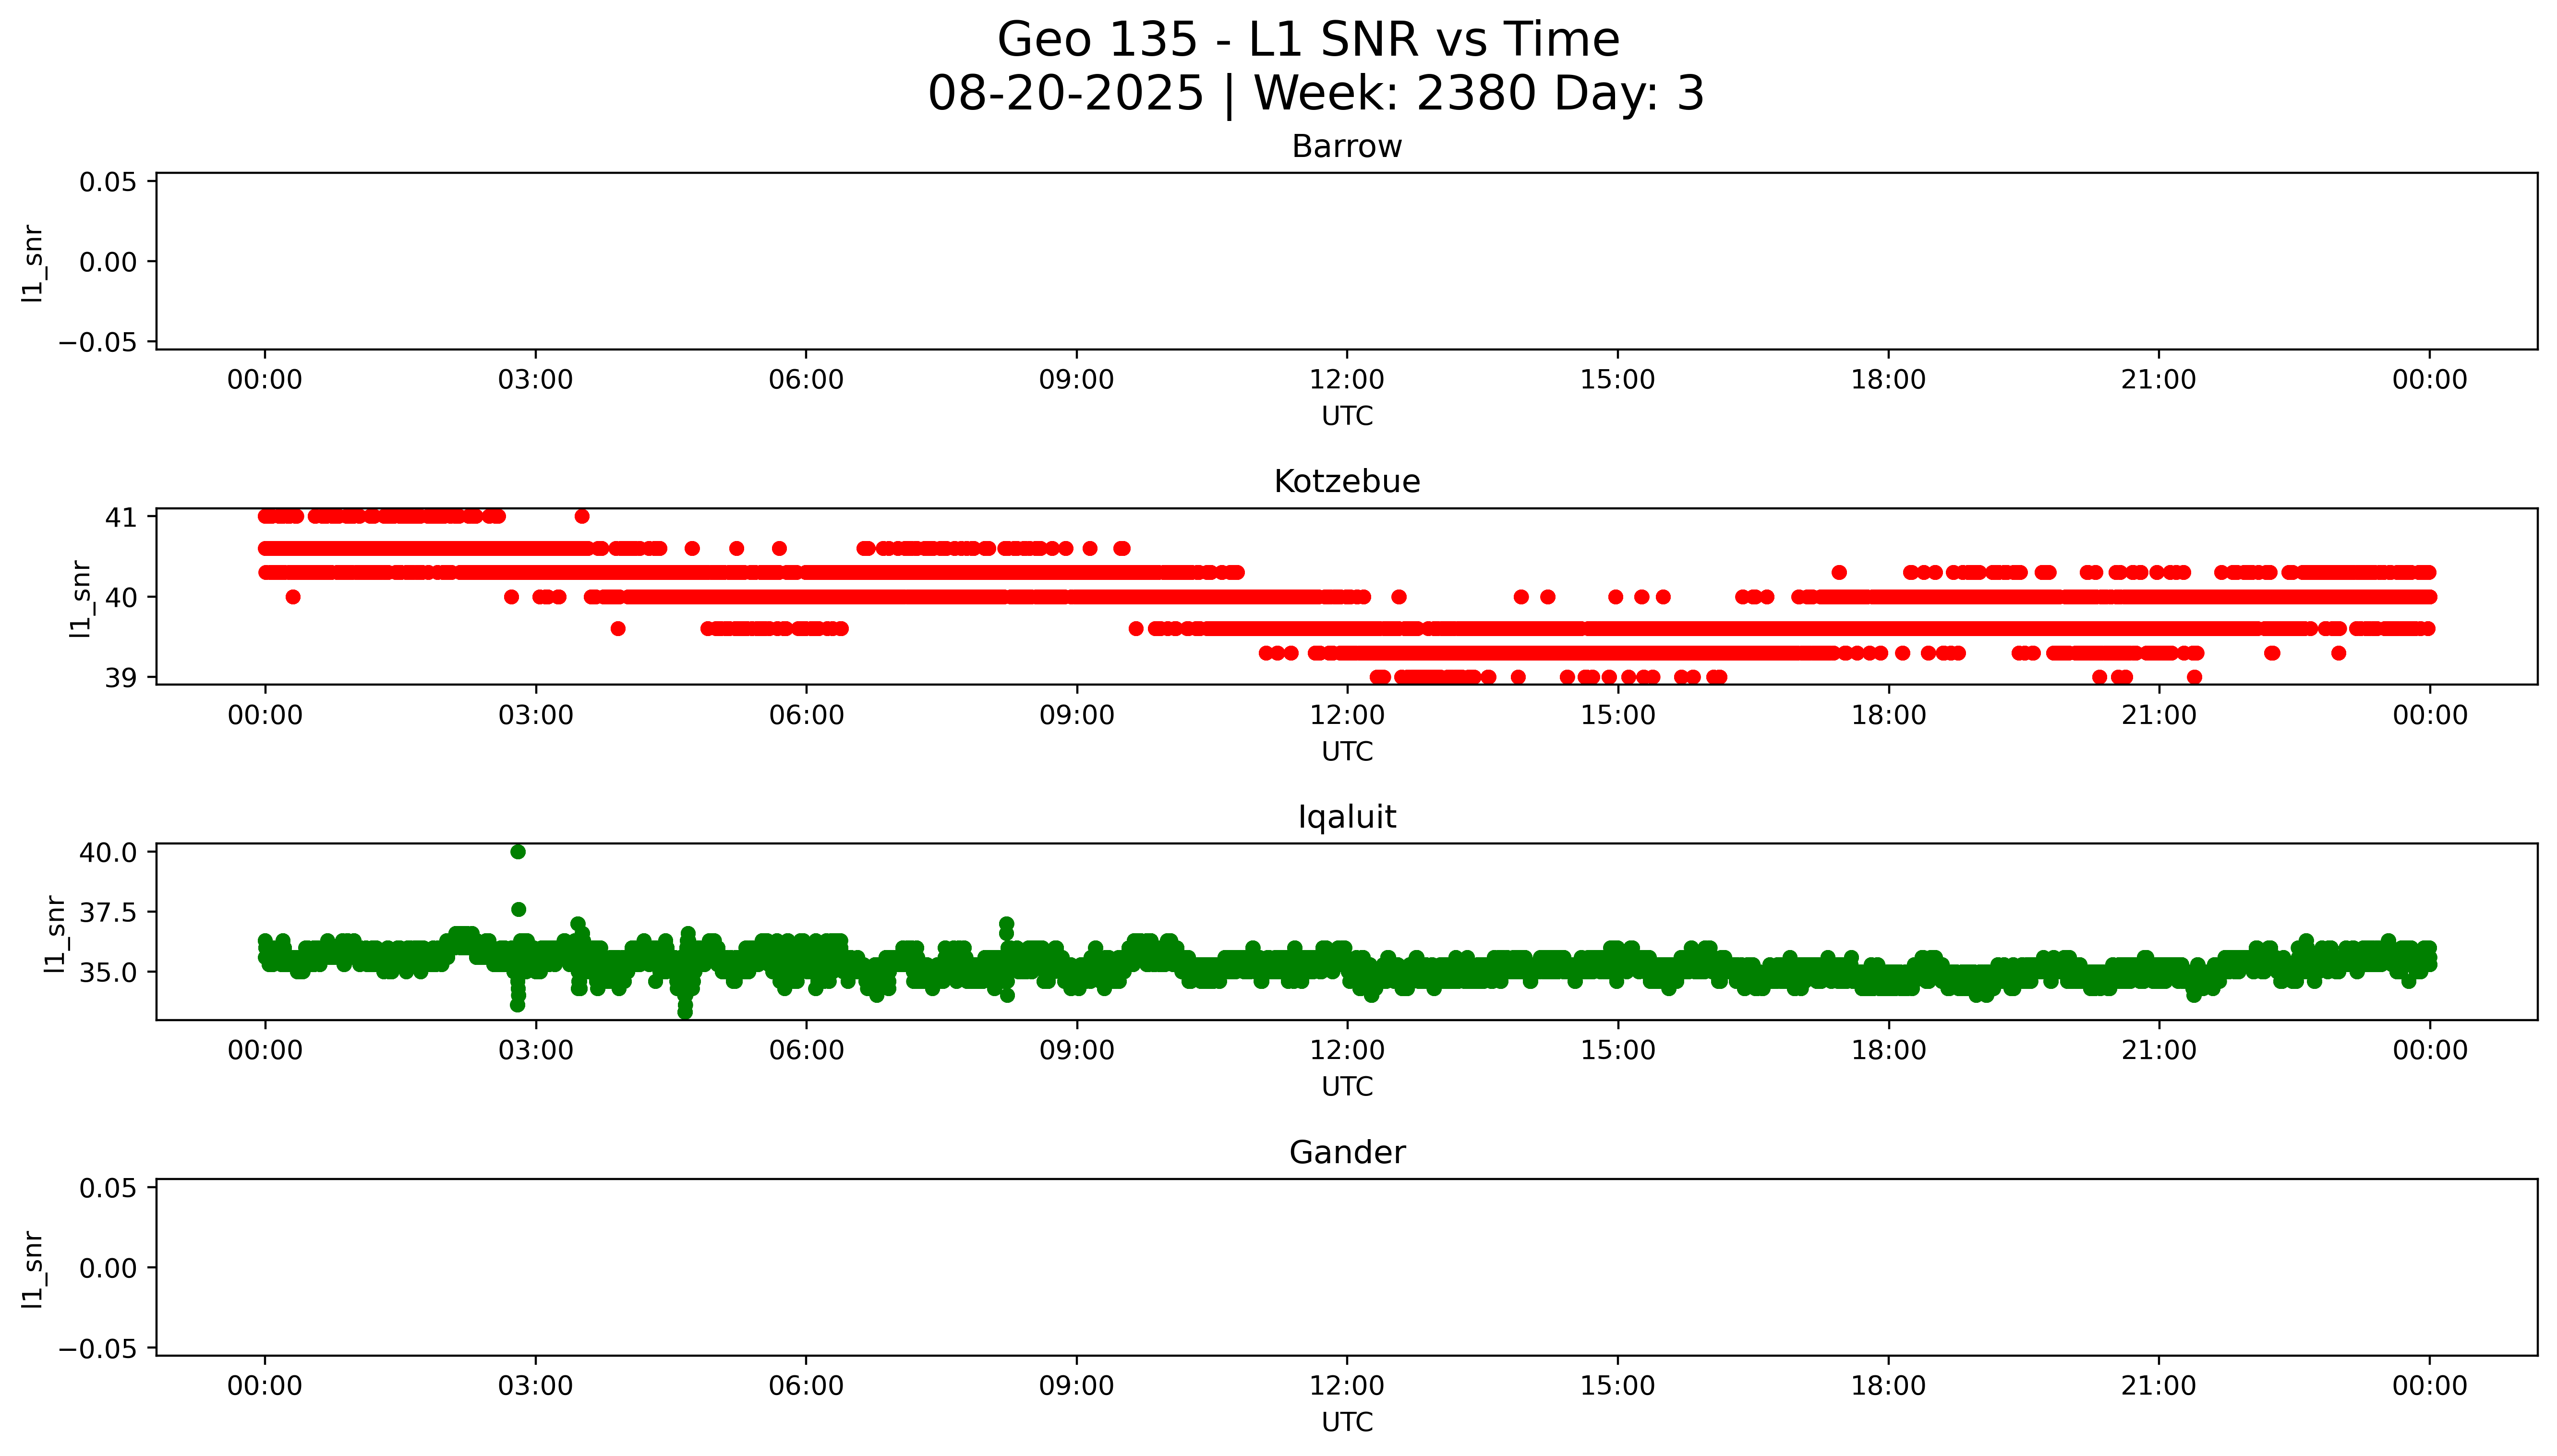Click the 37.5 y-tick on the Iqaluit plot
The height and width of the screenshot is (1456, 2557).
tap(108, 912)
